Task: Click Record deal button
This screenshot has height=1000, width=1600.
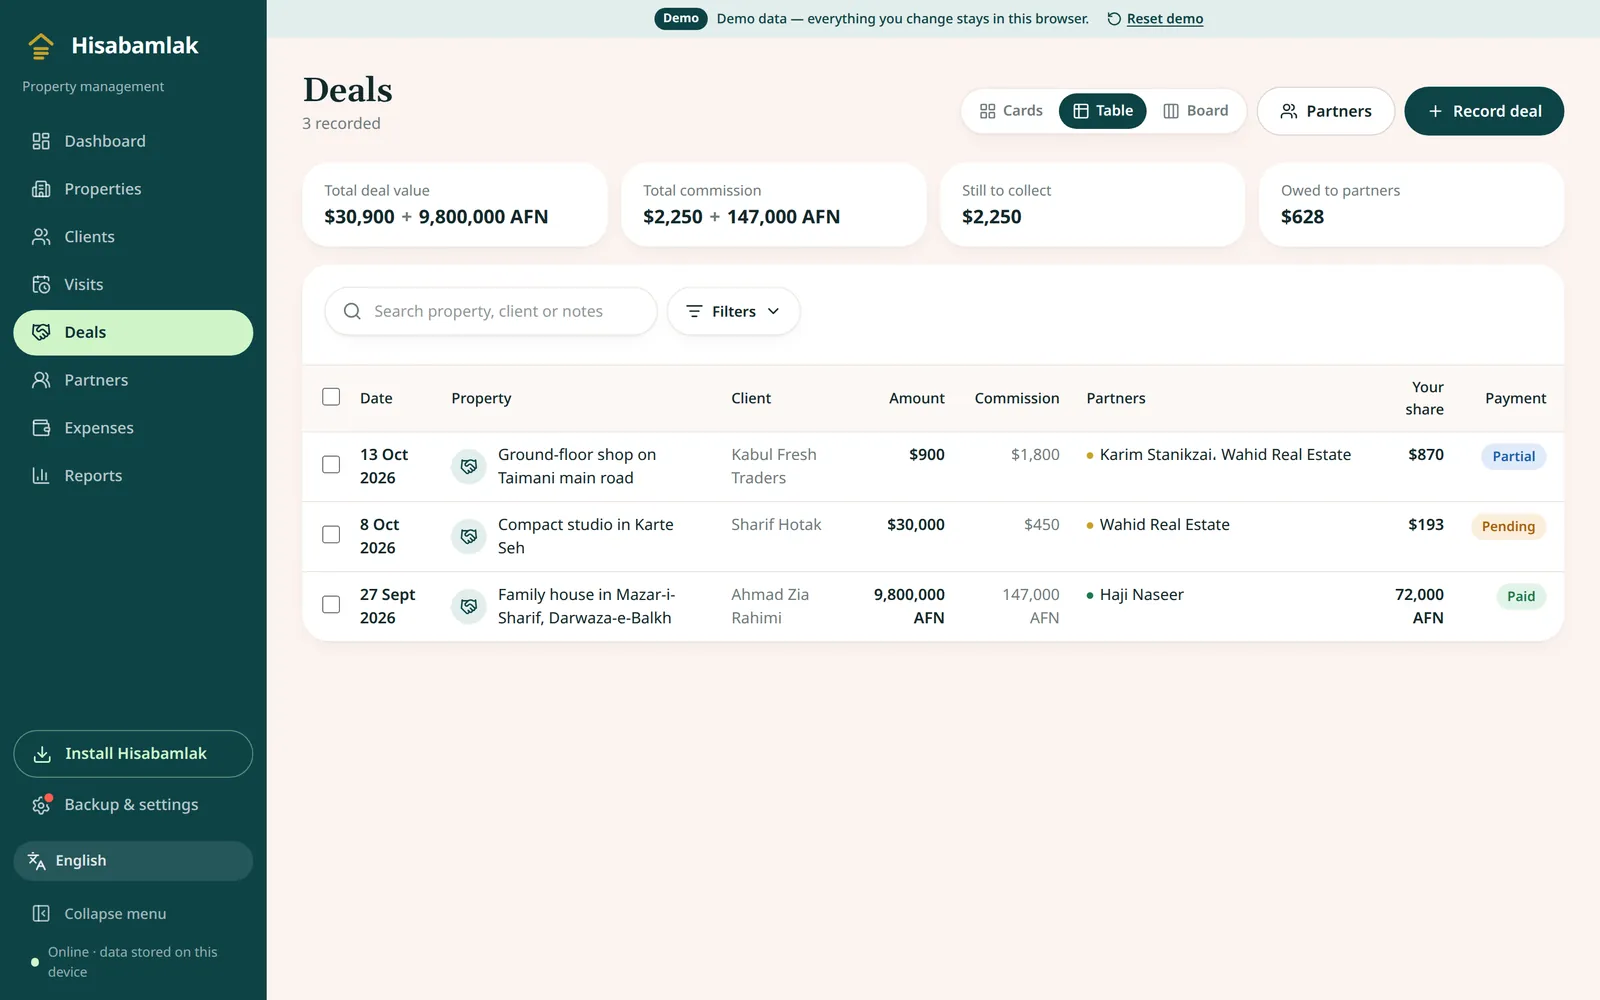Action: (x=1484, y=111)
